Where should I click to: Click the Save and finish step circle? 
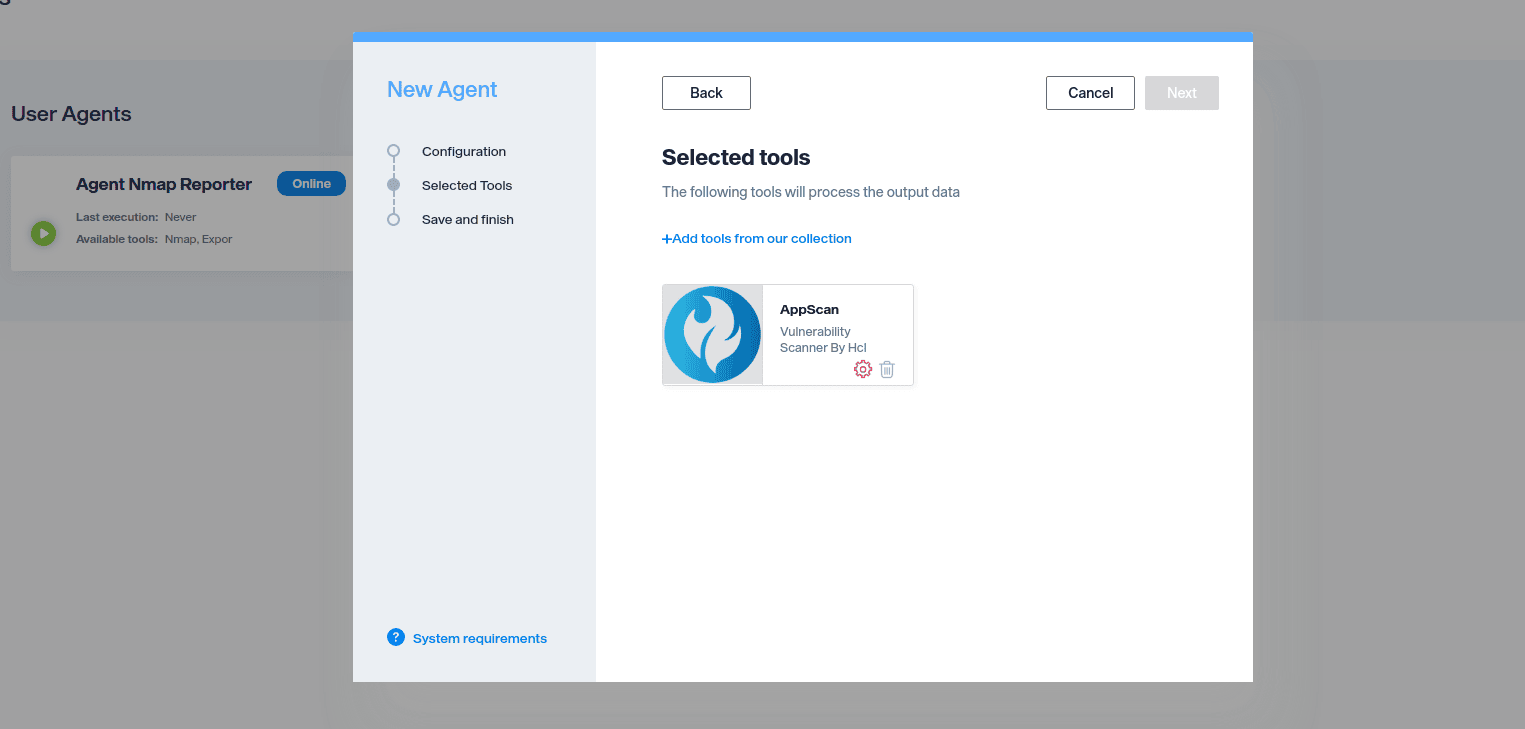coord(393,219)
